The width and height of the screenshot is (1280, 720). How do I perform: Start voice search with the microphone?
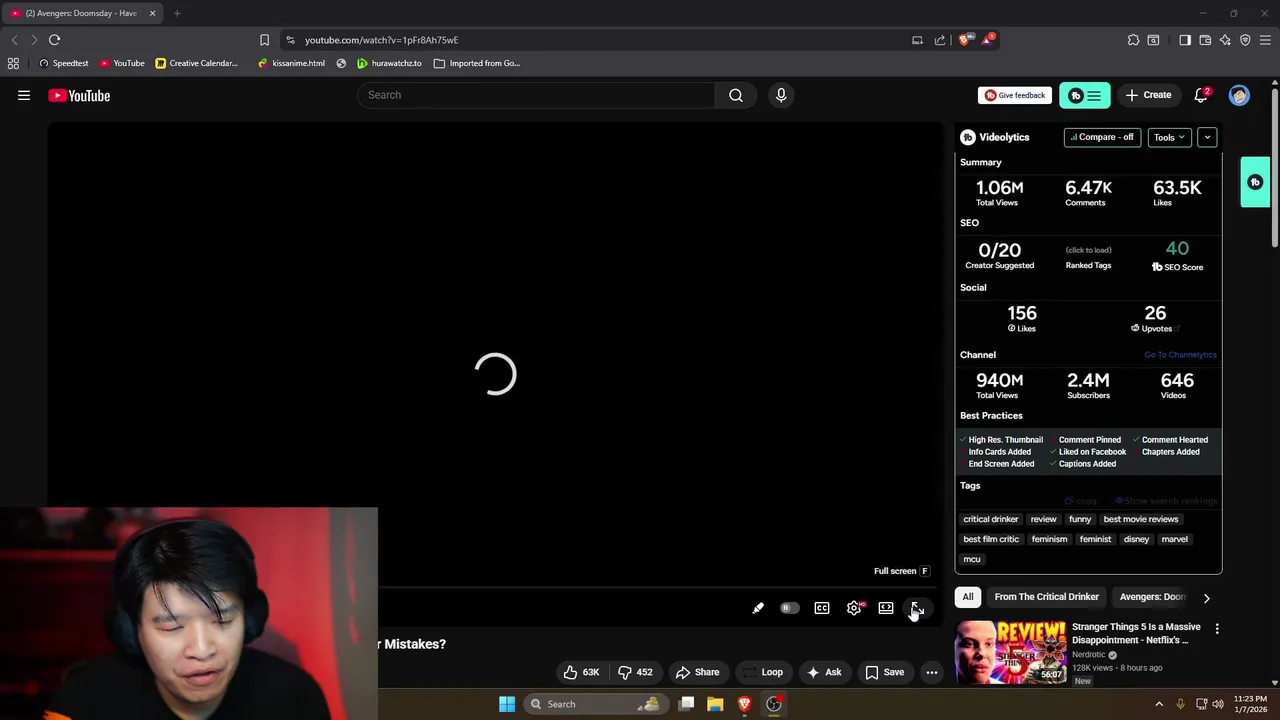coord(781,95)
